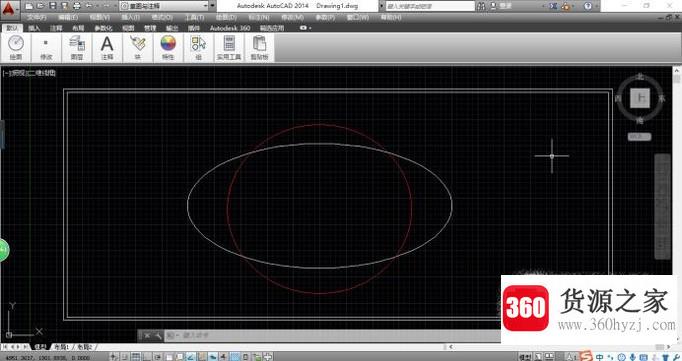Open the Clipboard (剪贴板) ribbon panel
This screenshot has width=682, height=361.
(x=259, y=48)
